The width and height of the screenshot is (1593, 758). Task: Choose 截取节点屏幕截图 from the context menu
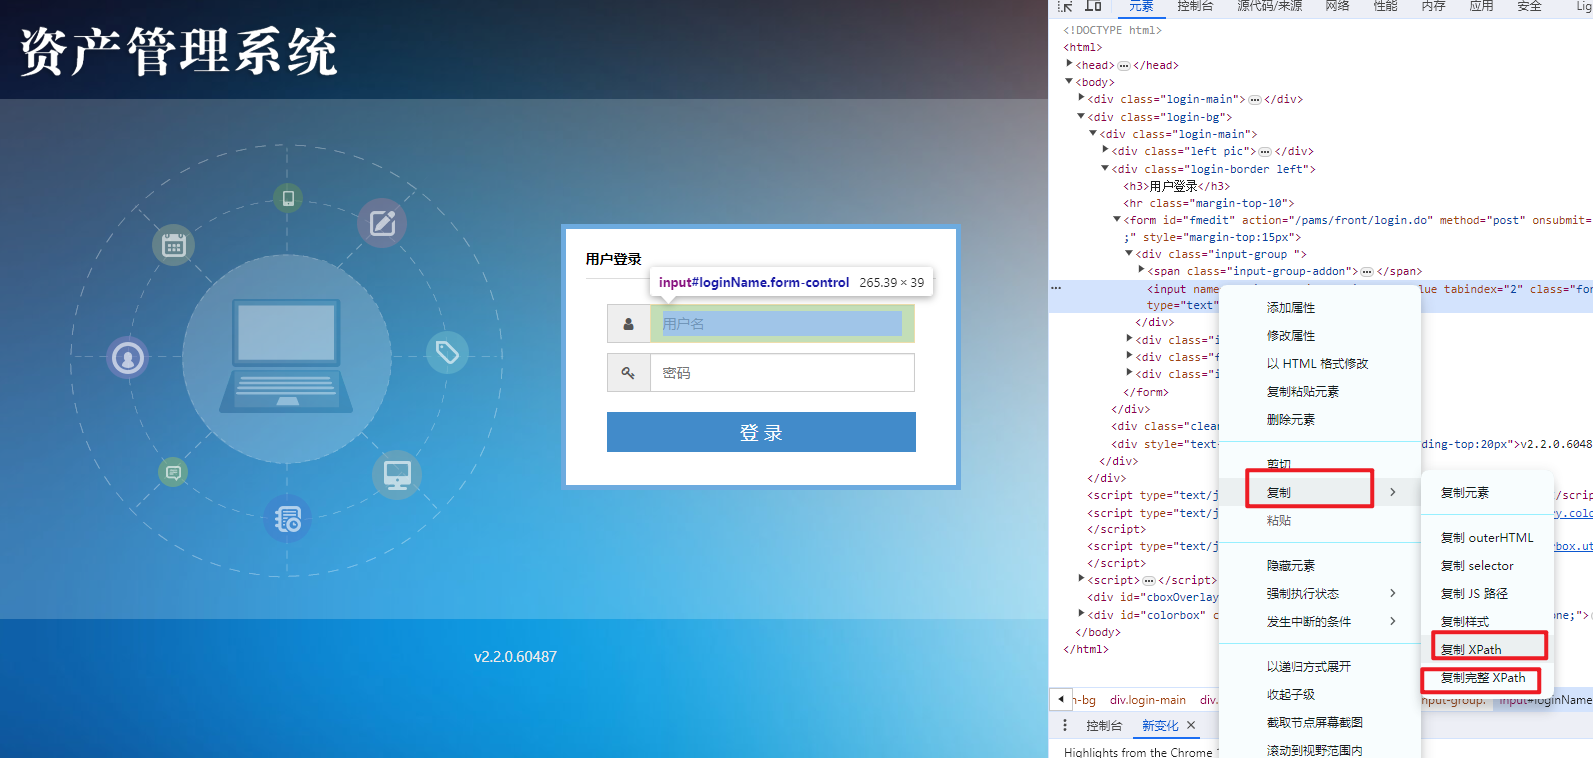point(1320,723)
